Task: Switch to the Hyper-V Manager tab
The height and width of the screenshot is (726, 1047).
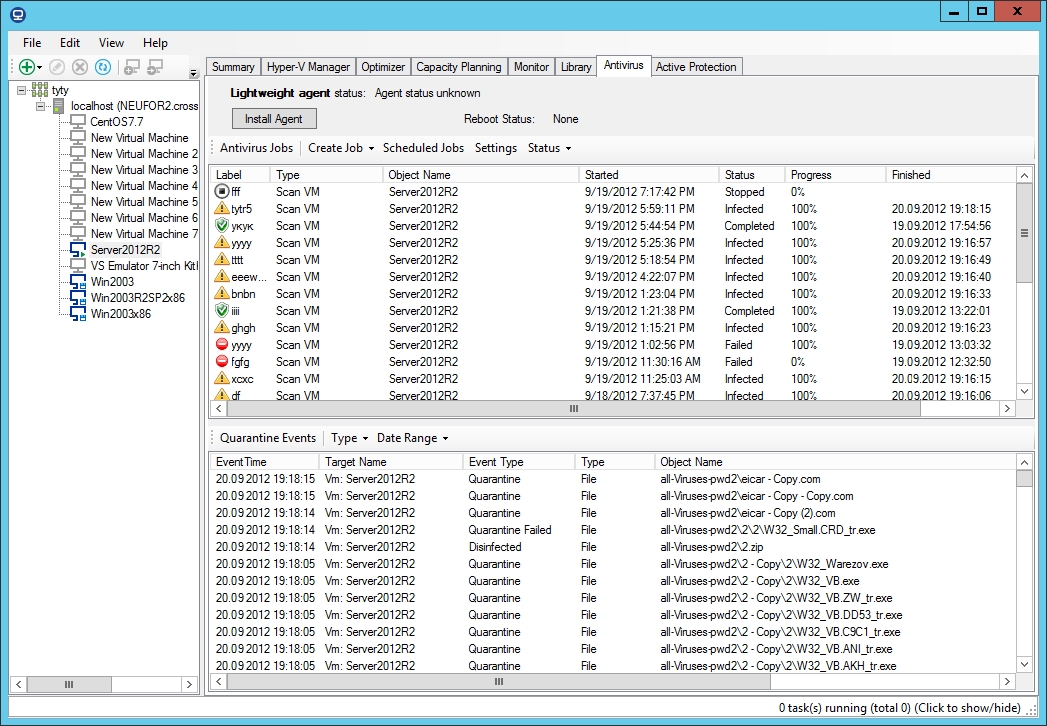Action: tap(308, 67)
